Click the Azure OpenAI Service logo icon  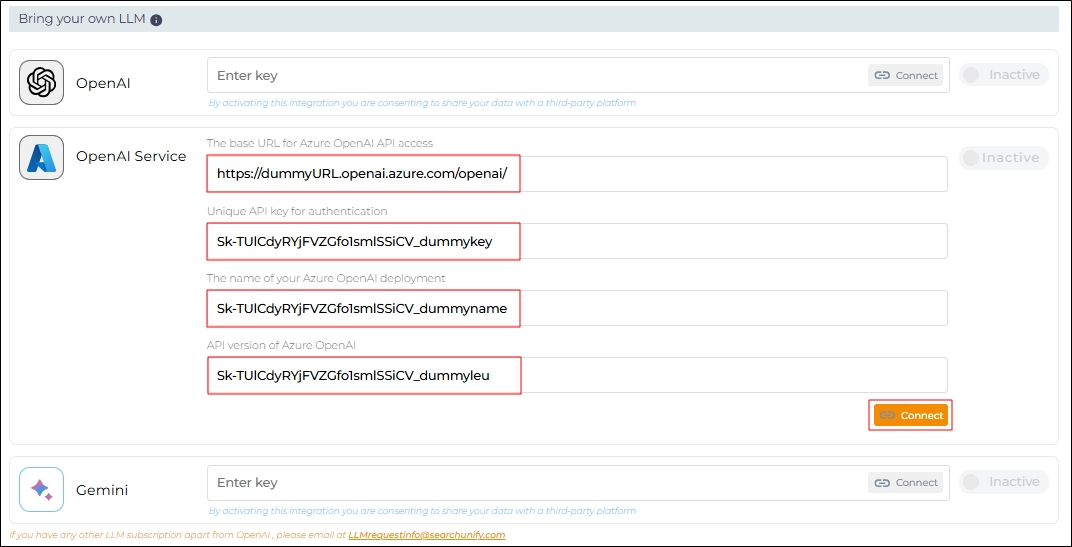41,158
